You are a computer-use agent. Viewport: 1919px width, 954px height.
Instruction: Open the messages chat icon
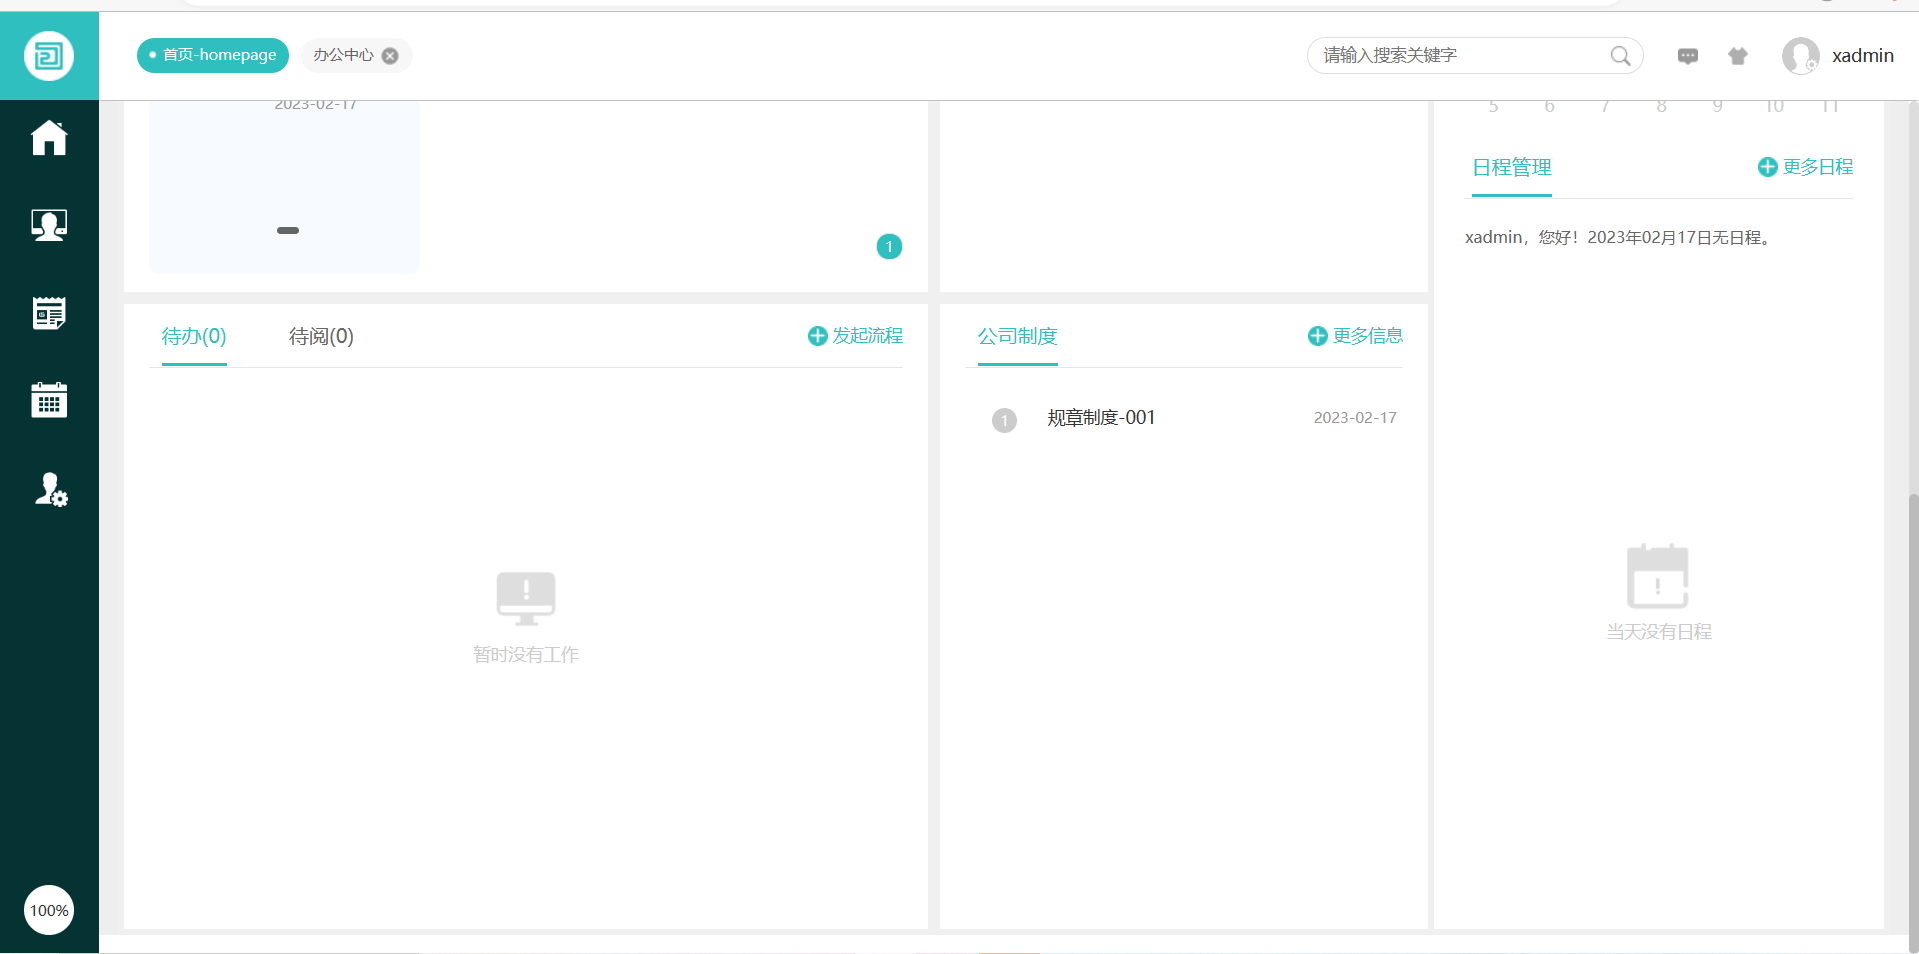(x=1688, y=56)
